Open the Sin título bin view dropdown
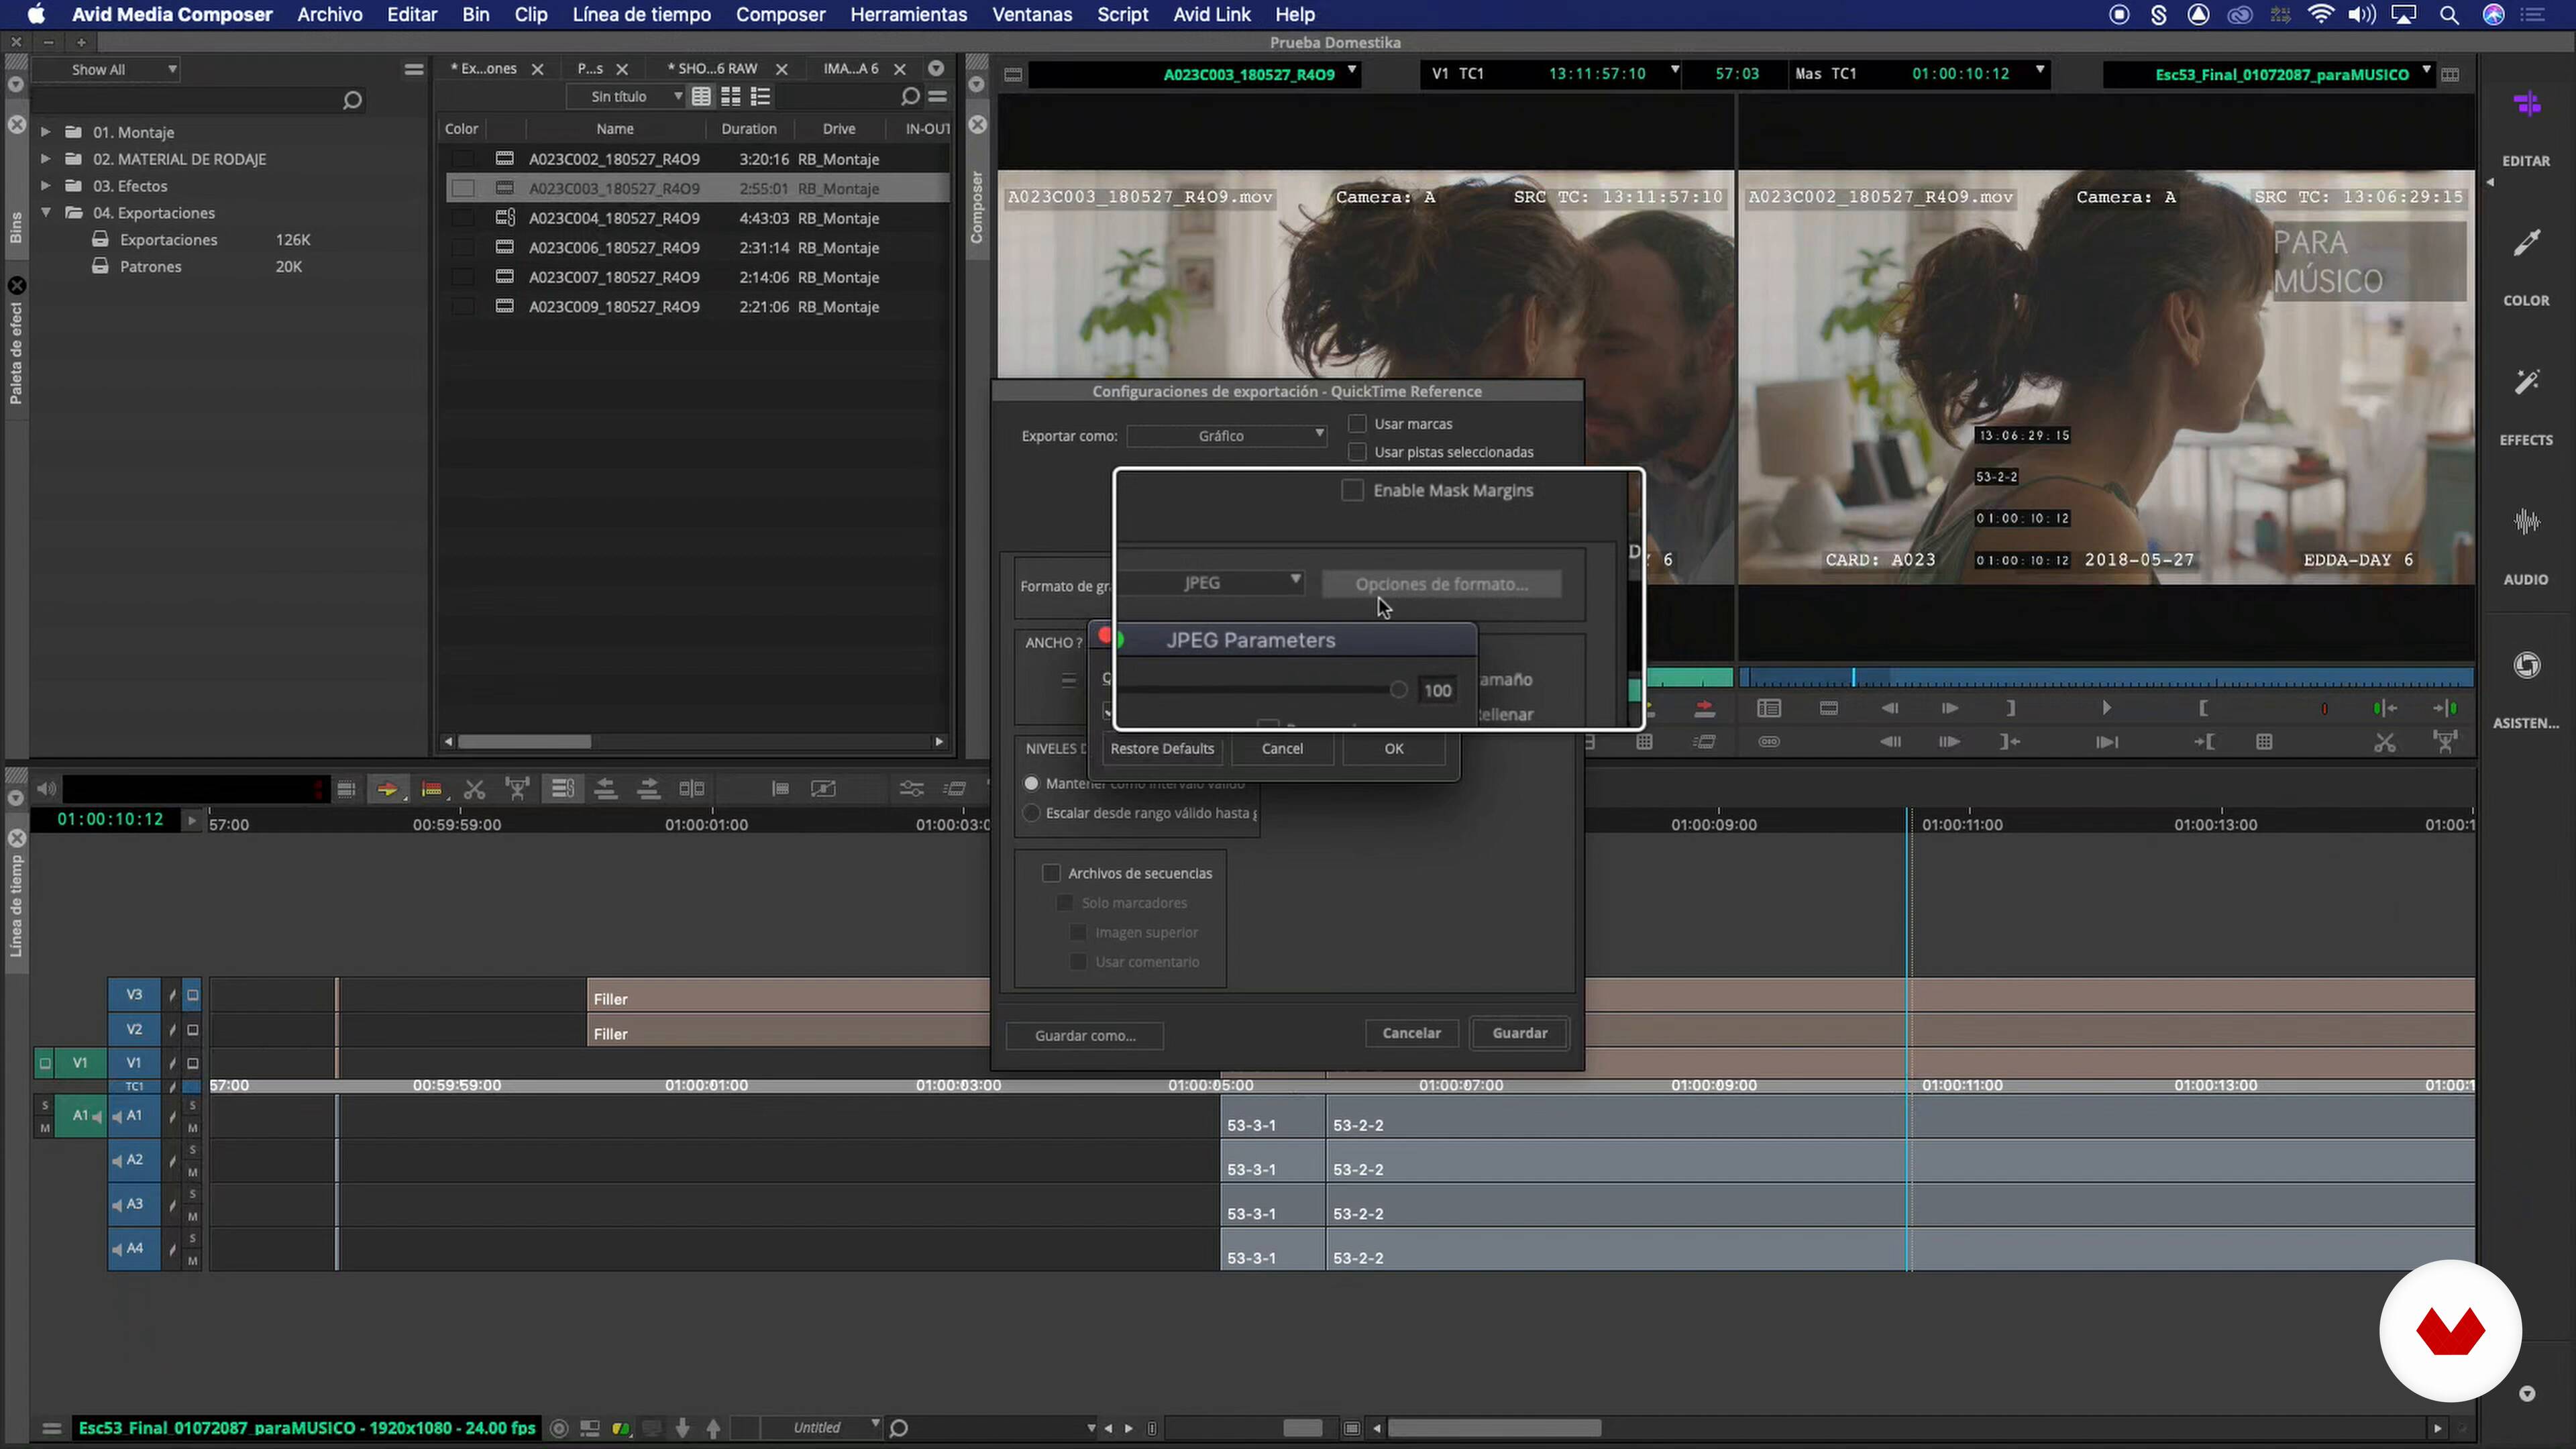 (626, 97)
